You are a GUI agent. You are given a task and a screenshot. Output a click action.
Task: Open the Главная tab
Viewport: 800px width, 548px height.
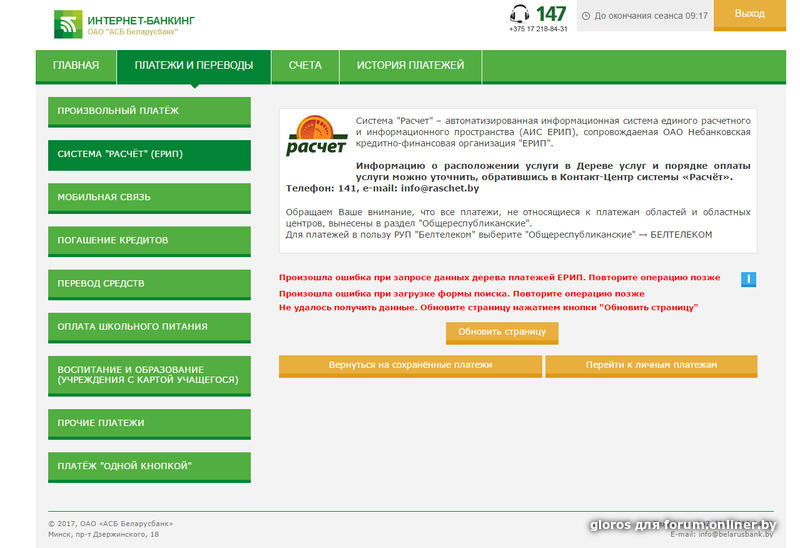click(76, 66)
